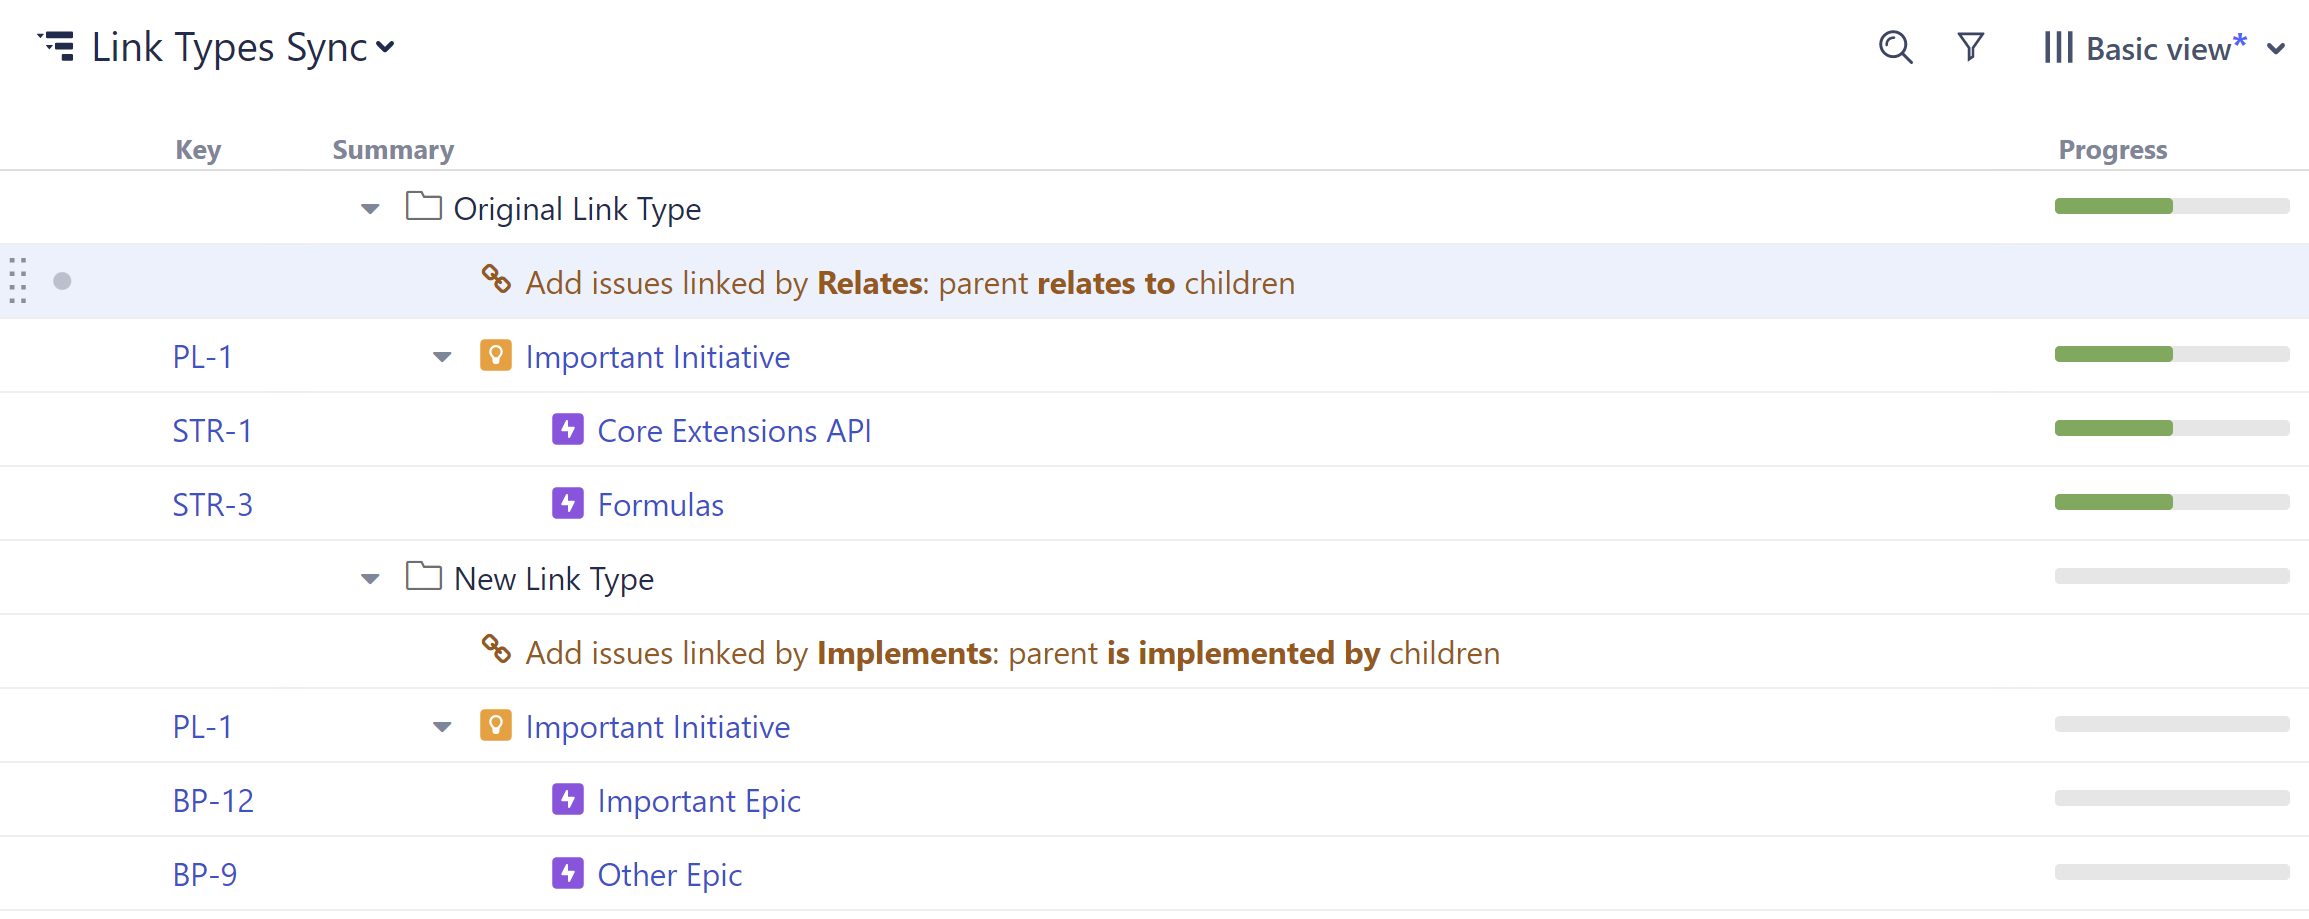Viewport: 2309px width, 919px height.
Task: Click the Original Link Type folder icon
Action: tap(423, 207)
